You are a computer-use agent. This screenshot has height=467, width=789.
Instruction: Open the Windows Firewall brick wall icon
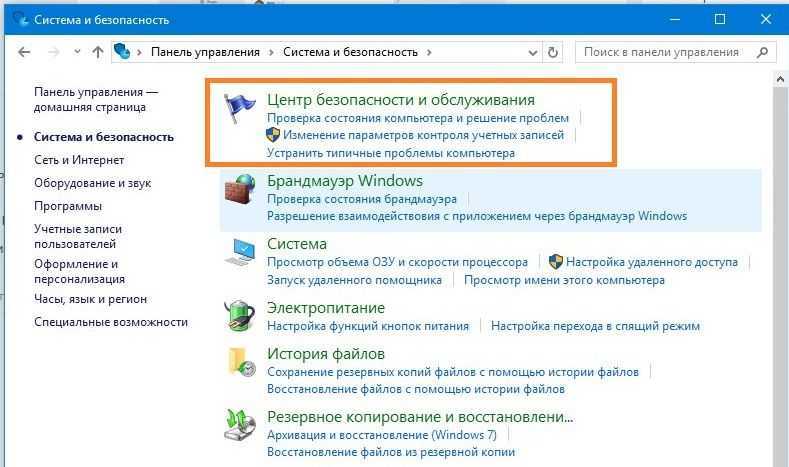coord(240,189)
